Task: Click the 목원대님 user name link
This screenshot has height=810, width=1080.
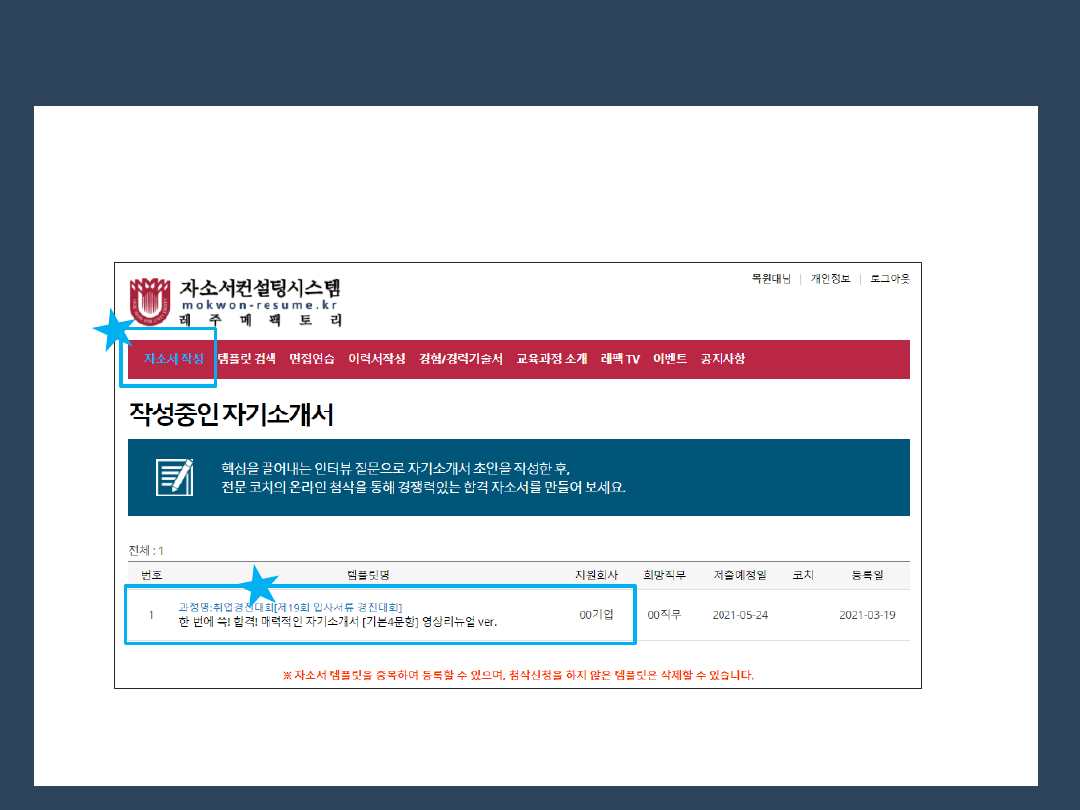Action: [771, 279]
